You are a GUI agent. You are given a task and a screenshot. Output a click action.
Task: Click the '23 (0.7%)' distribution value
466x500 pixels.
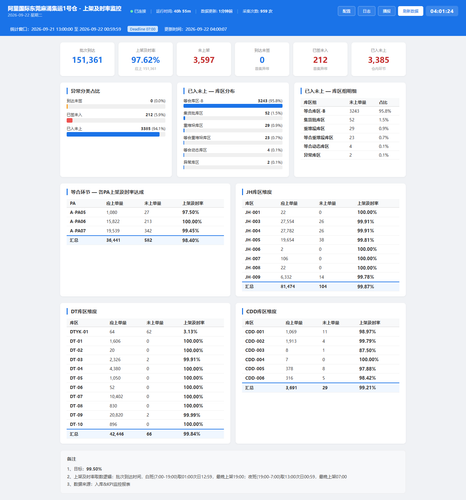[x=273, y=138]
